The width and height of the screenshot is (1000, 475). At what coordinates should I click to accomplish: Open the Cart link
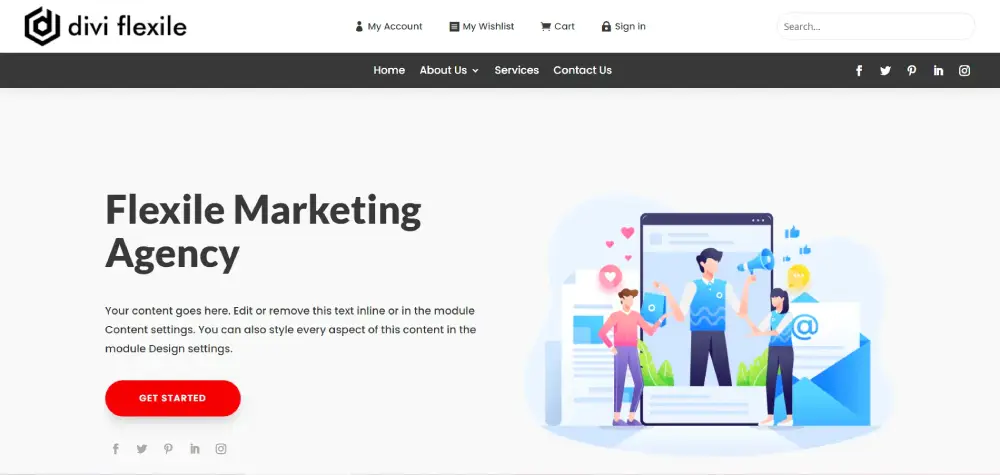click(557, 26)
